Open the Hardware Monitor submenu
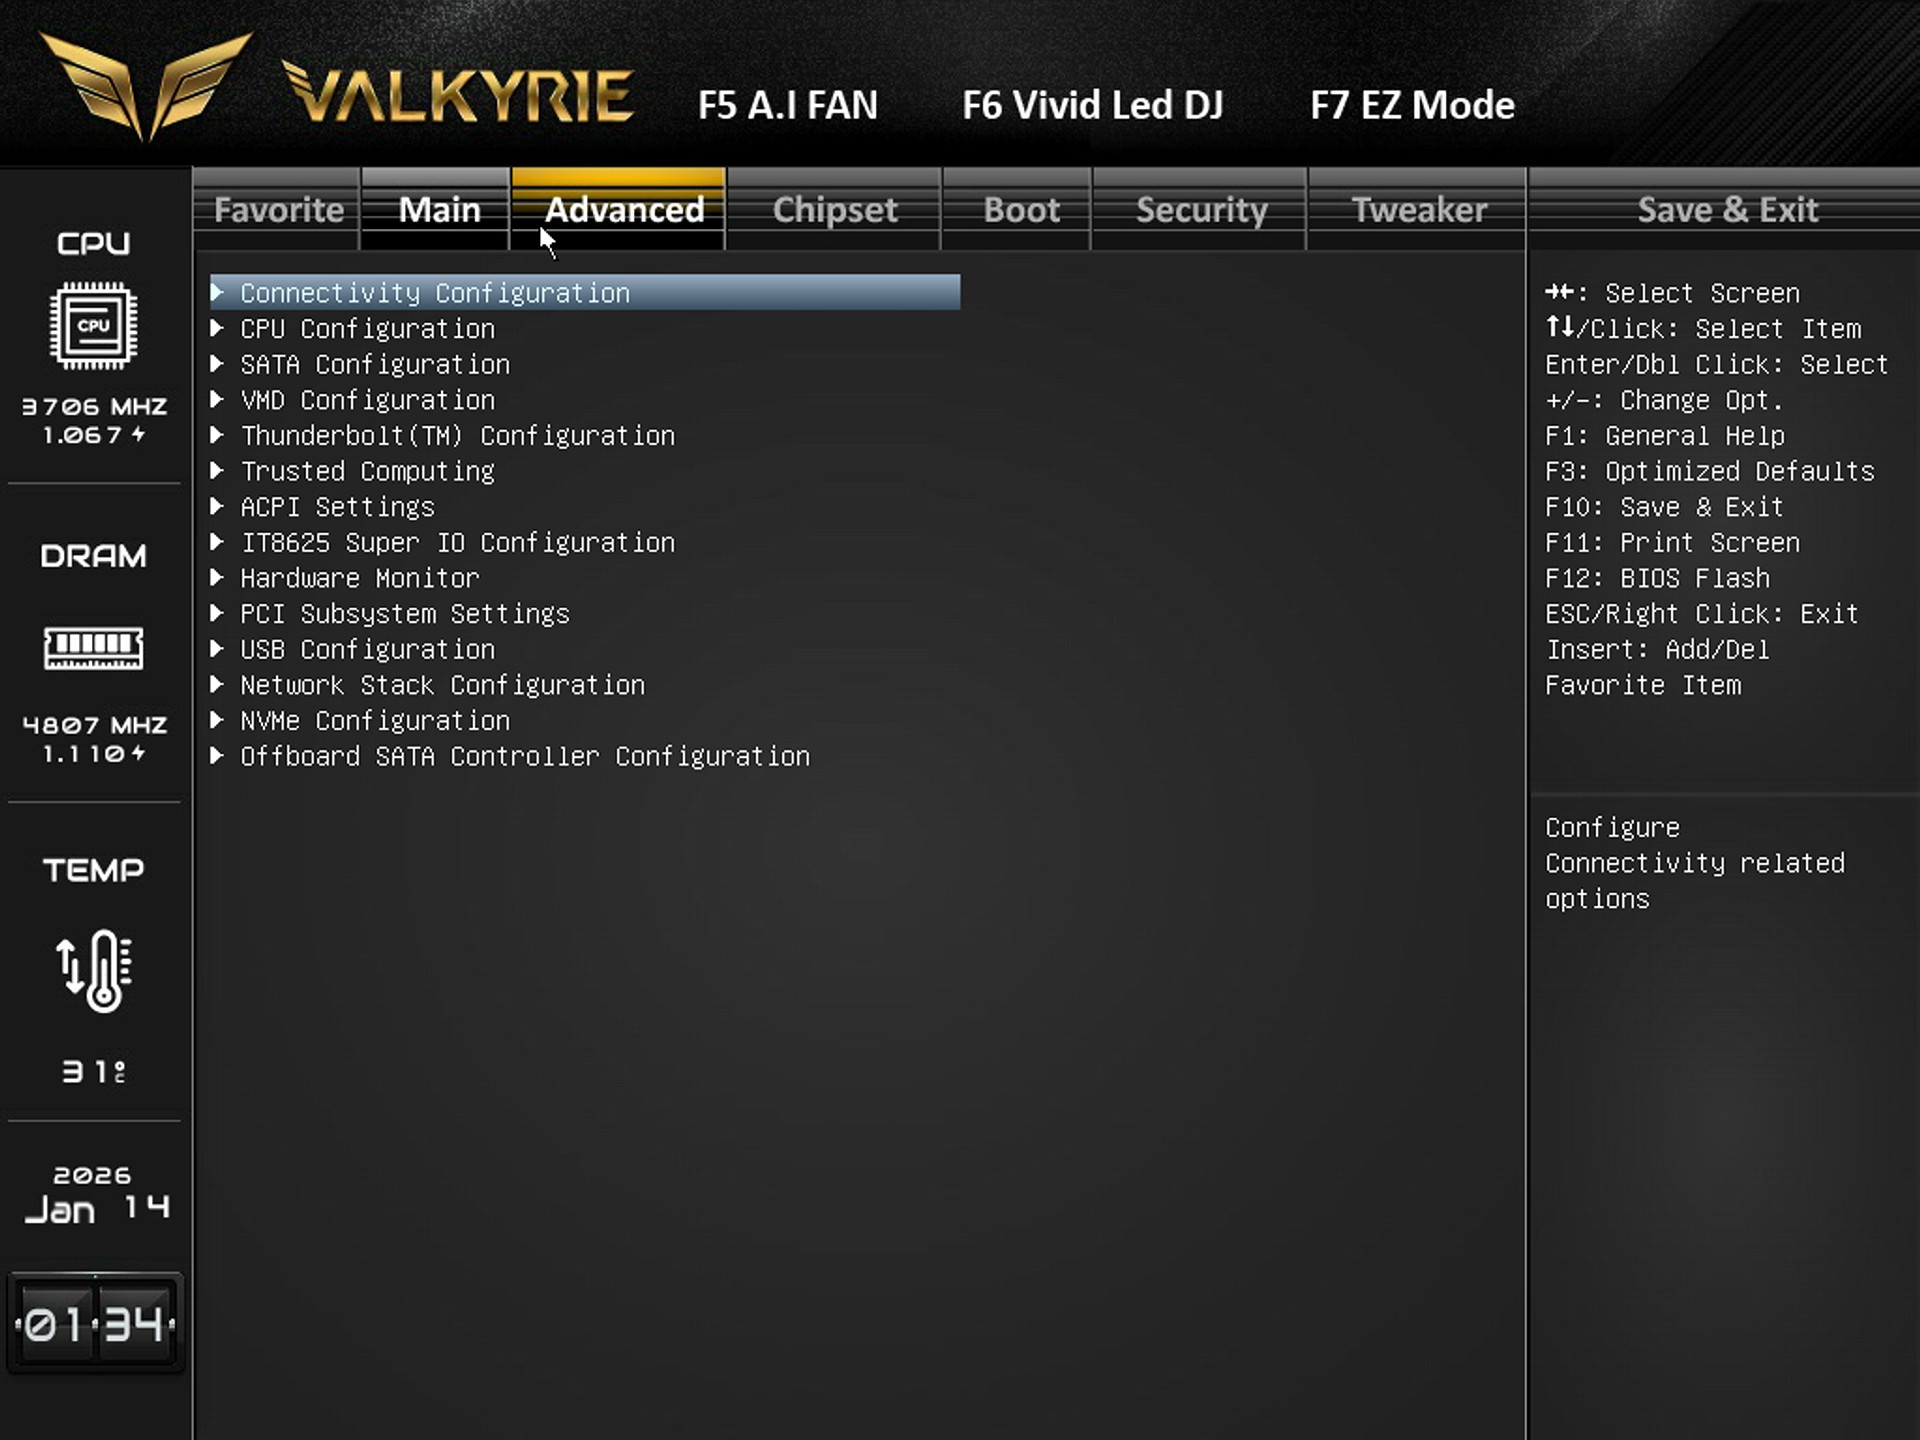Viewport: 1920px width, 1440px height. (x=359, y=578)
